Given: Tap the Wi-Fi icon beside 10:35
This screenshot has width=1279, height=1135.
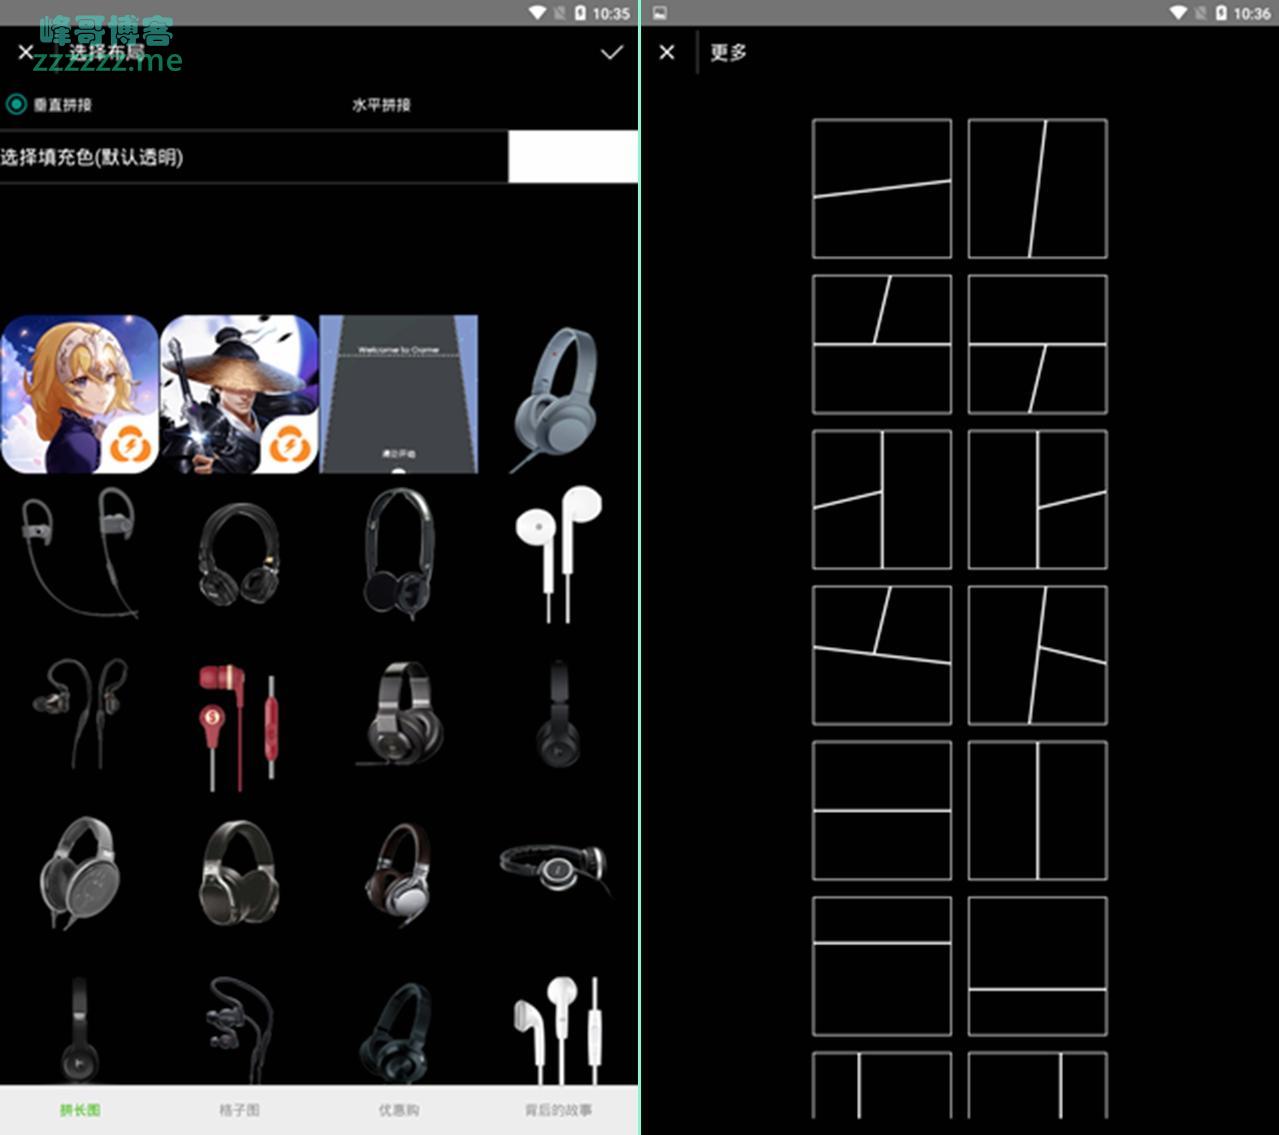Looking at the screenshot, I should coord(538,12).
